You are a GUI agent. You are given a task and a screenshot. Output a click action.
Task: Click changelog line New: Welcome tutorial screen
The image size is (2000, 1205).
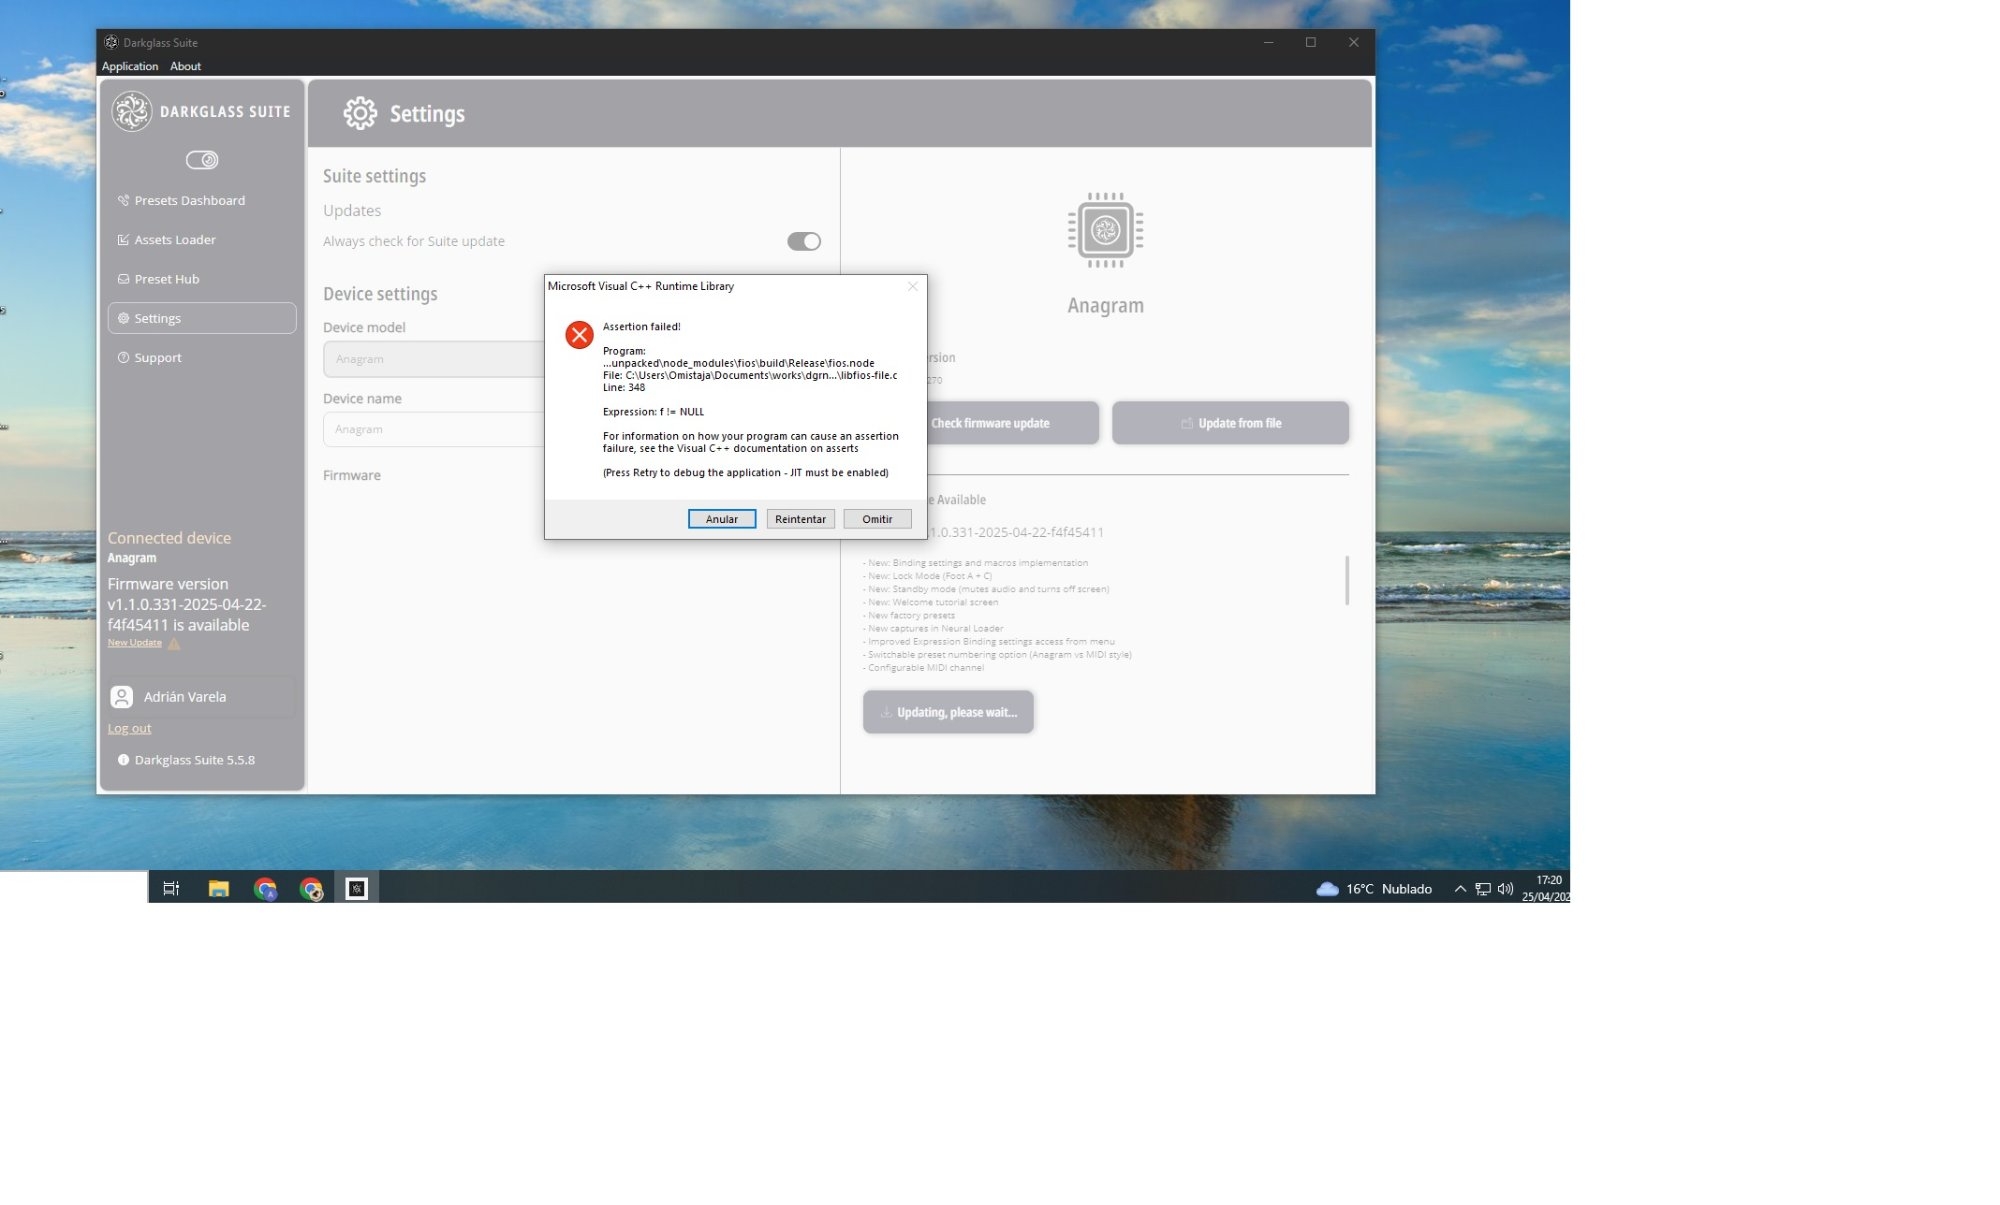[930, 602]
